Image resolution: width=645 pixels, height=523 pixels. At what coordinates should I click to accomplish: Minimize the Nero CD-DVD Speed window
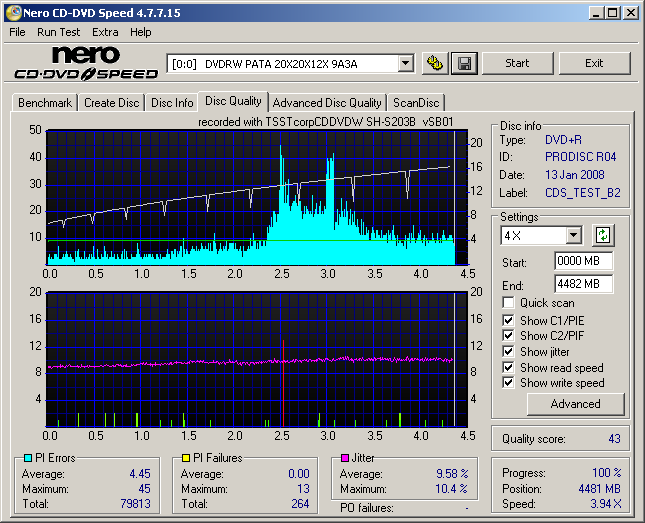tap(596, 13)
